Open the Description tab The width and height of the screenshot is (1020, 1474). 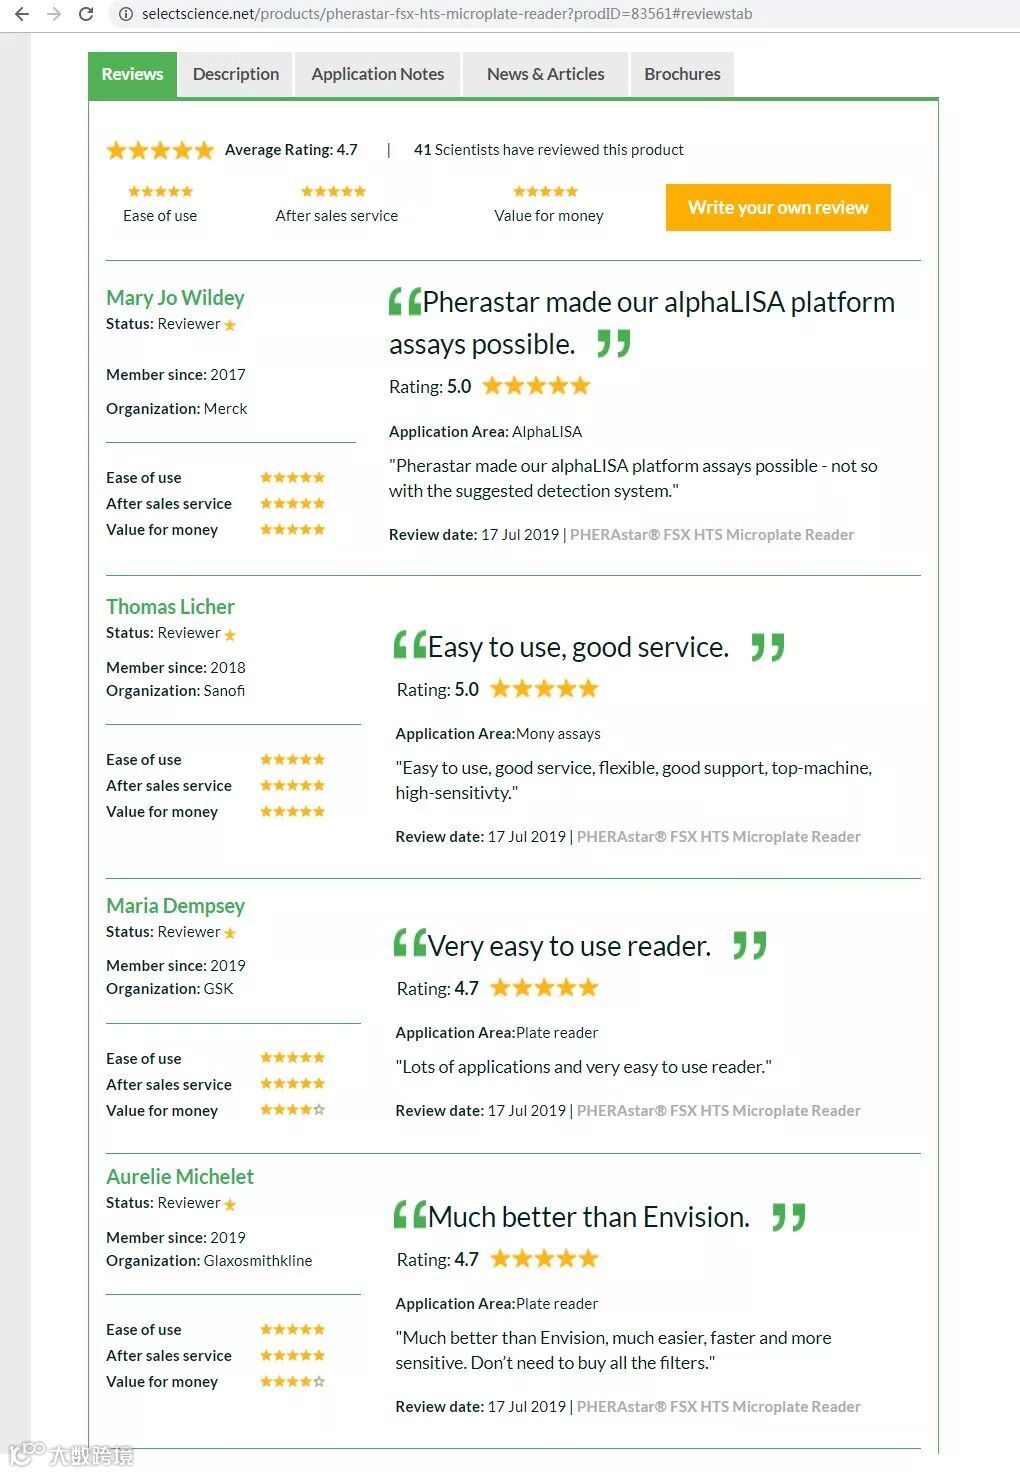click(236, 74)
